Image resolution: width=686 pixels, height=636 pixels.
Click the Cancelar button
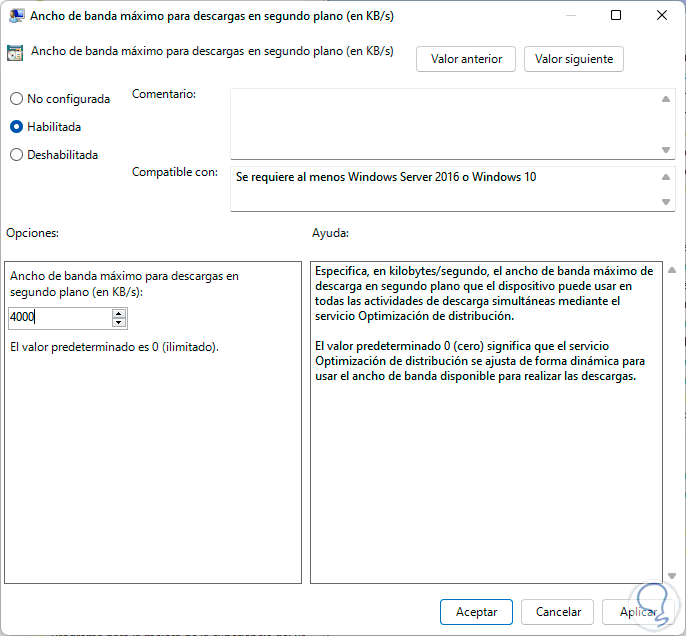[x=558, y=612]
